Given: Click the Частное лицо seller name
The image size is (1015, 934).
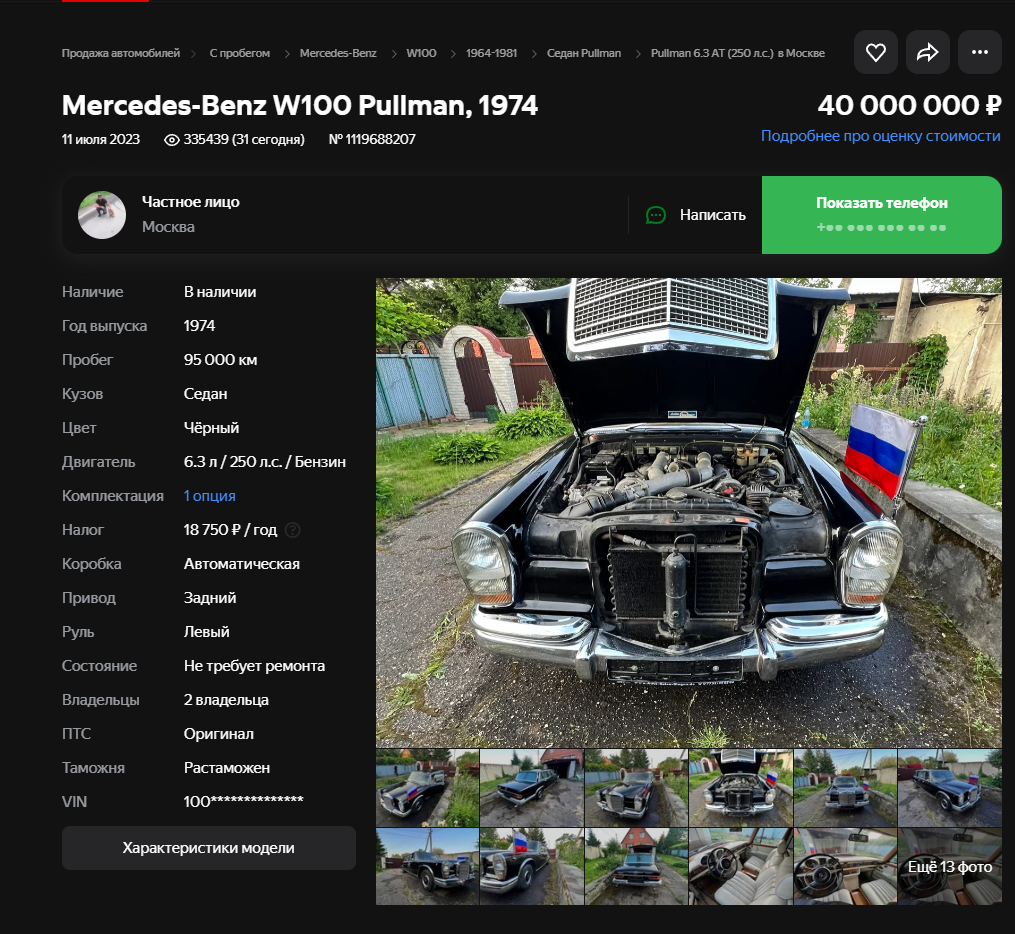Looking at the screenshot, I should click(191, 202).
